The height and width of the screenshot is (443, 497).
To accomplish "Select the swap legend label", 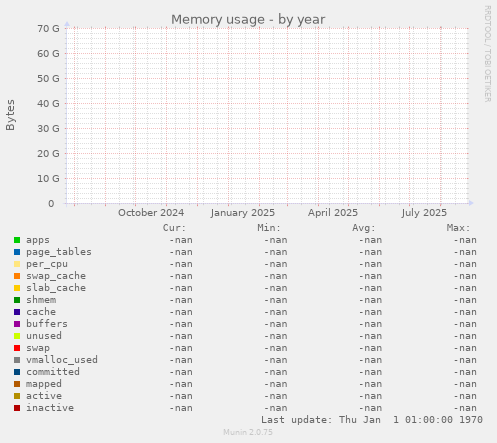I will pyautogui.click(x=38, y=348).
